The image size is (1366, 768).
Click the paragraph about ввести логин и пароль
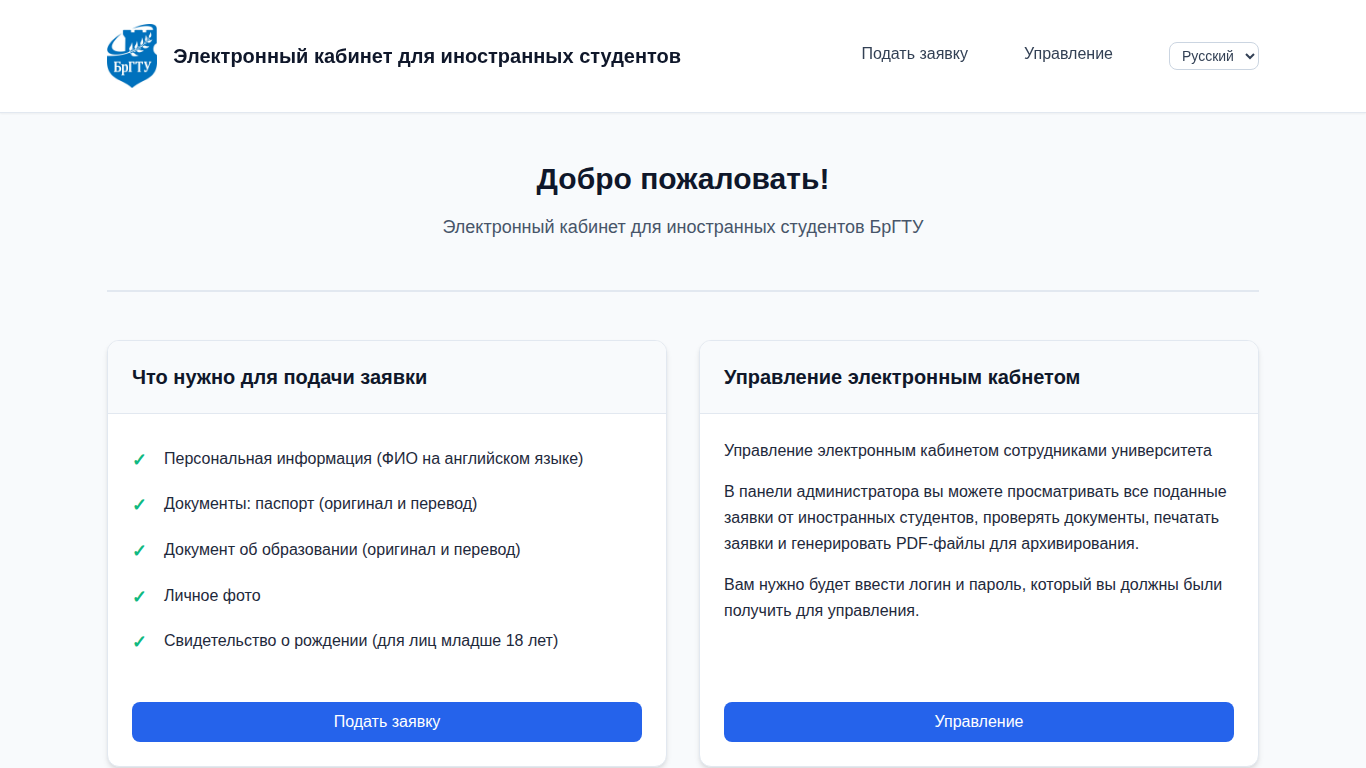click(x=973, y=598)
